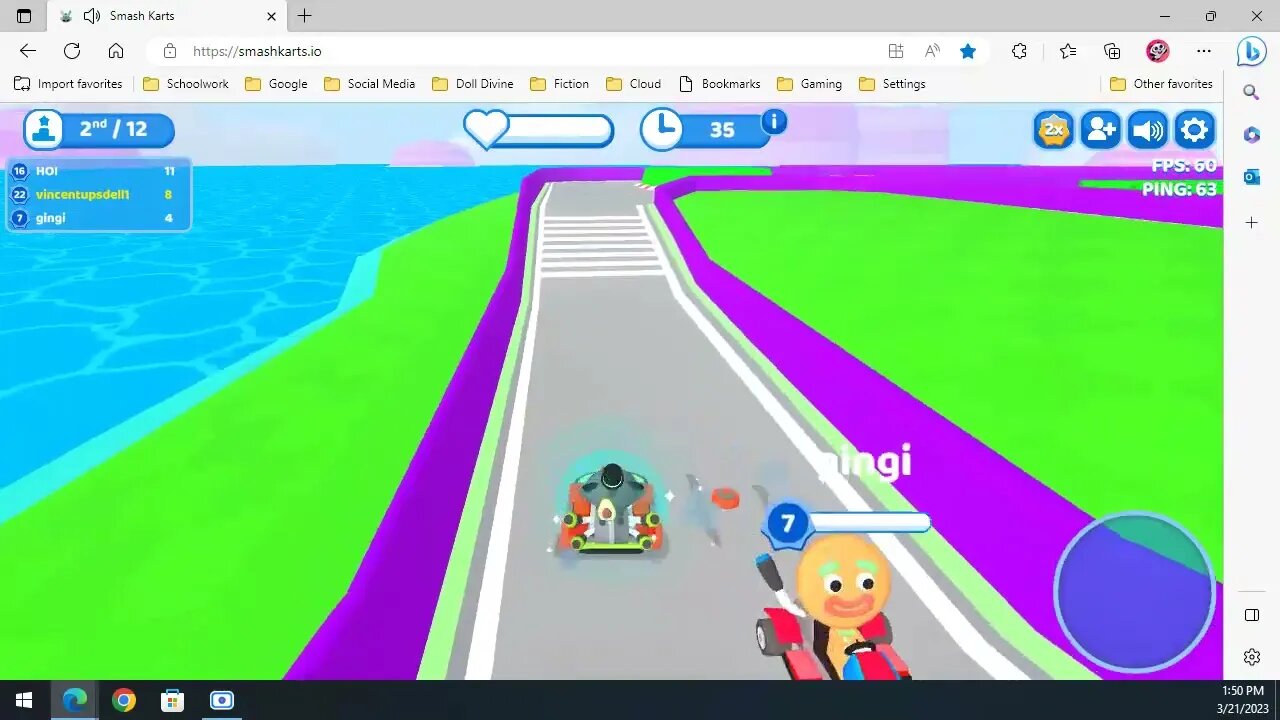Click the heart health icon

487,129
